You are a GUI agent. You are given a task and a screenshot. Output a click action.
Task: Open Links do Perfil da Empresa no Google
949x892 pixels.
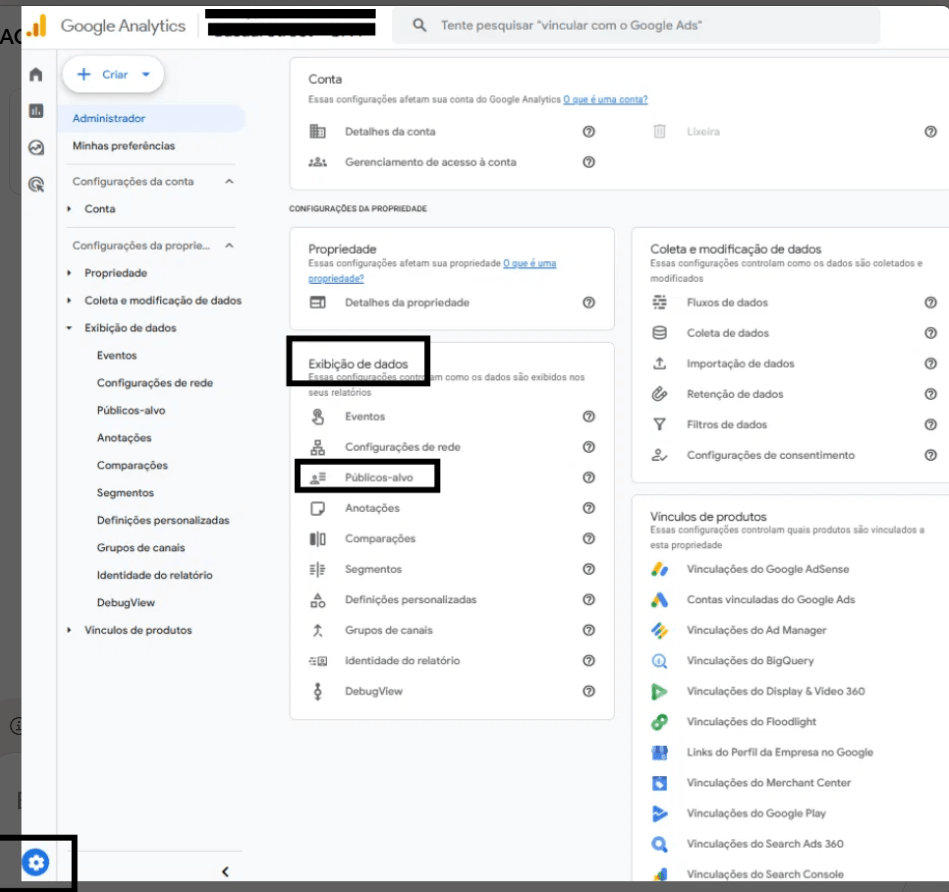pos(780,752)
